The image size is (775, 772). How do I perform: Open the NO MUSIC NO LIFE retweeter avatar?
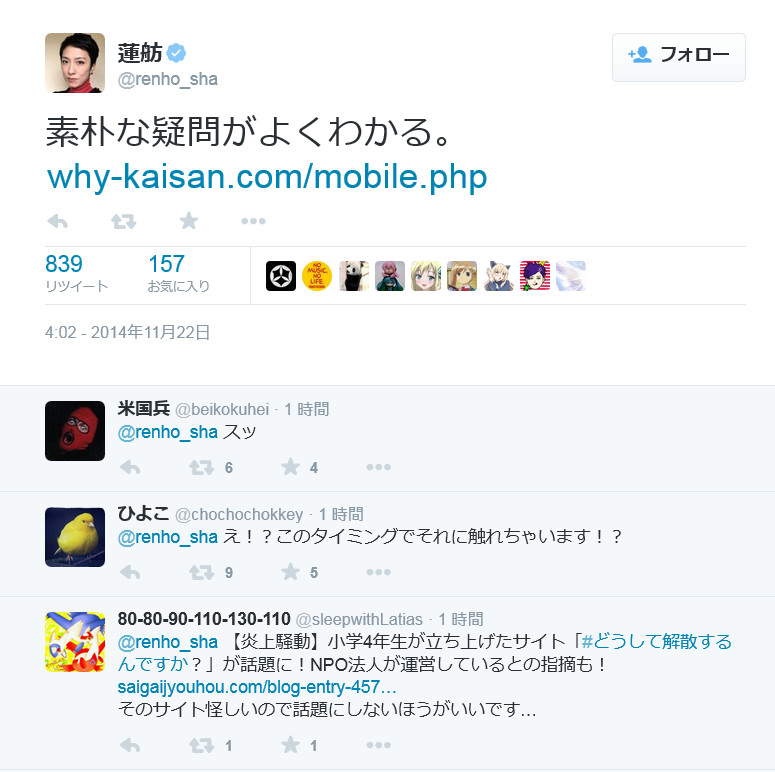[317, 276]
